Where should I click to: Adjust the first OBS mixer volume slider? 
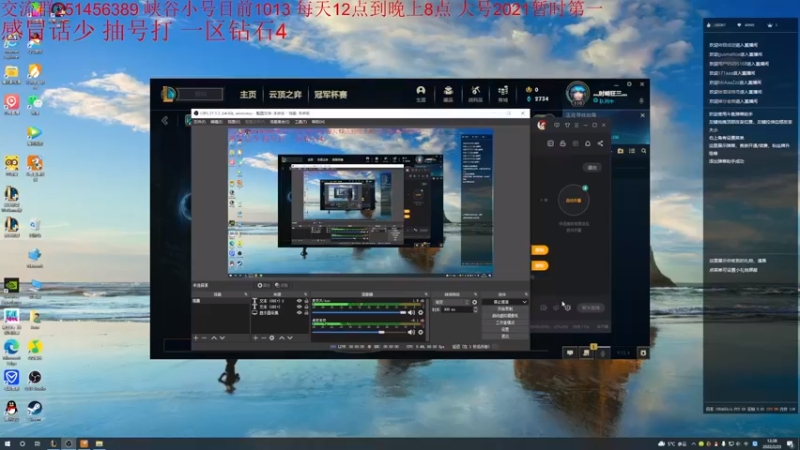click(x=359, y=312)
